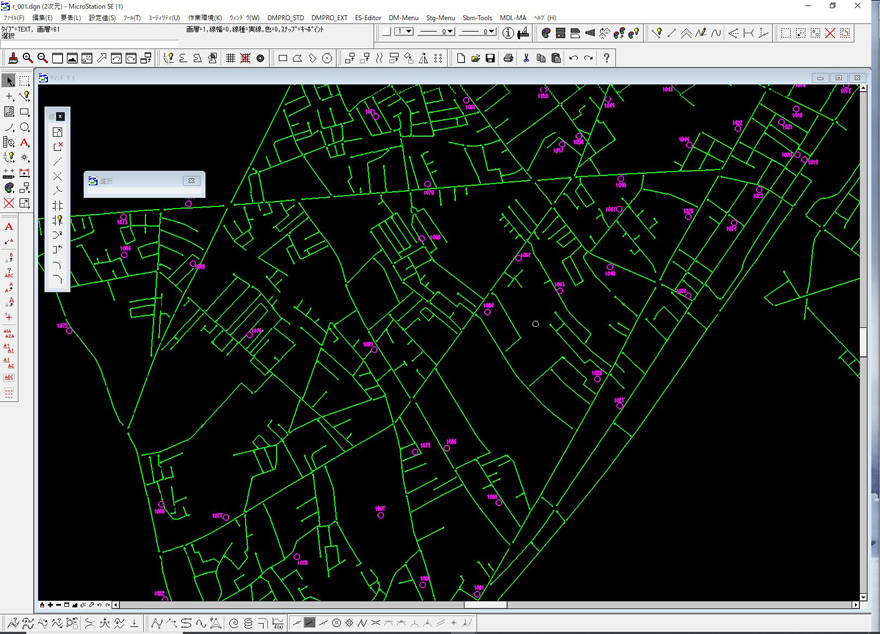Click the red X delete element tool
The image size is (880, 634).
point(9,203)
